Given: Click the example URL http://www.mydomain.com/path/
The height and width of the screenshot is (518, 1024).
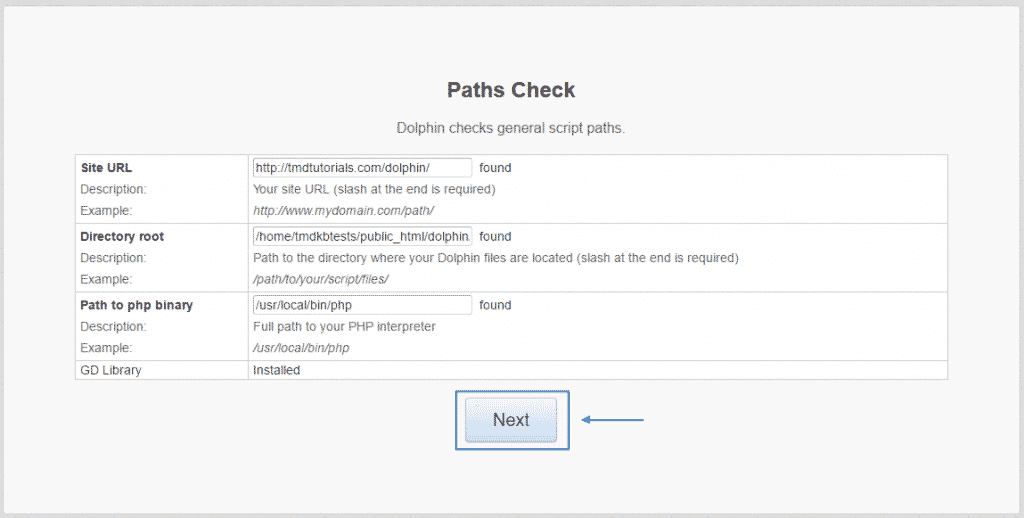Looking at the screenshot, I should (x=343, y=211).
